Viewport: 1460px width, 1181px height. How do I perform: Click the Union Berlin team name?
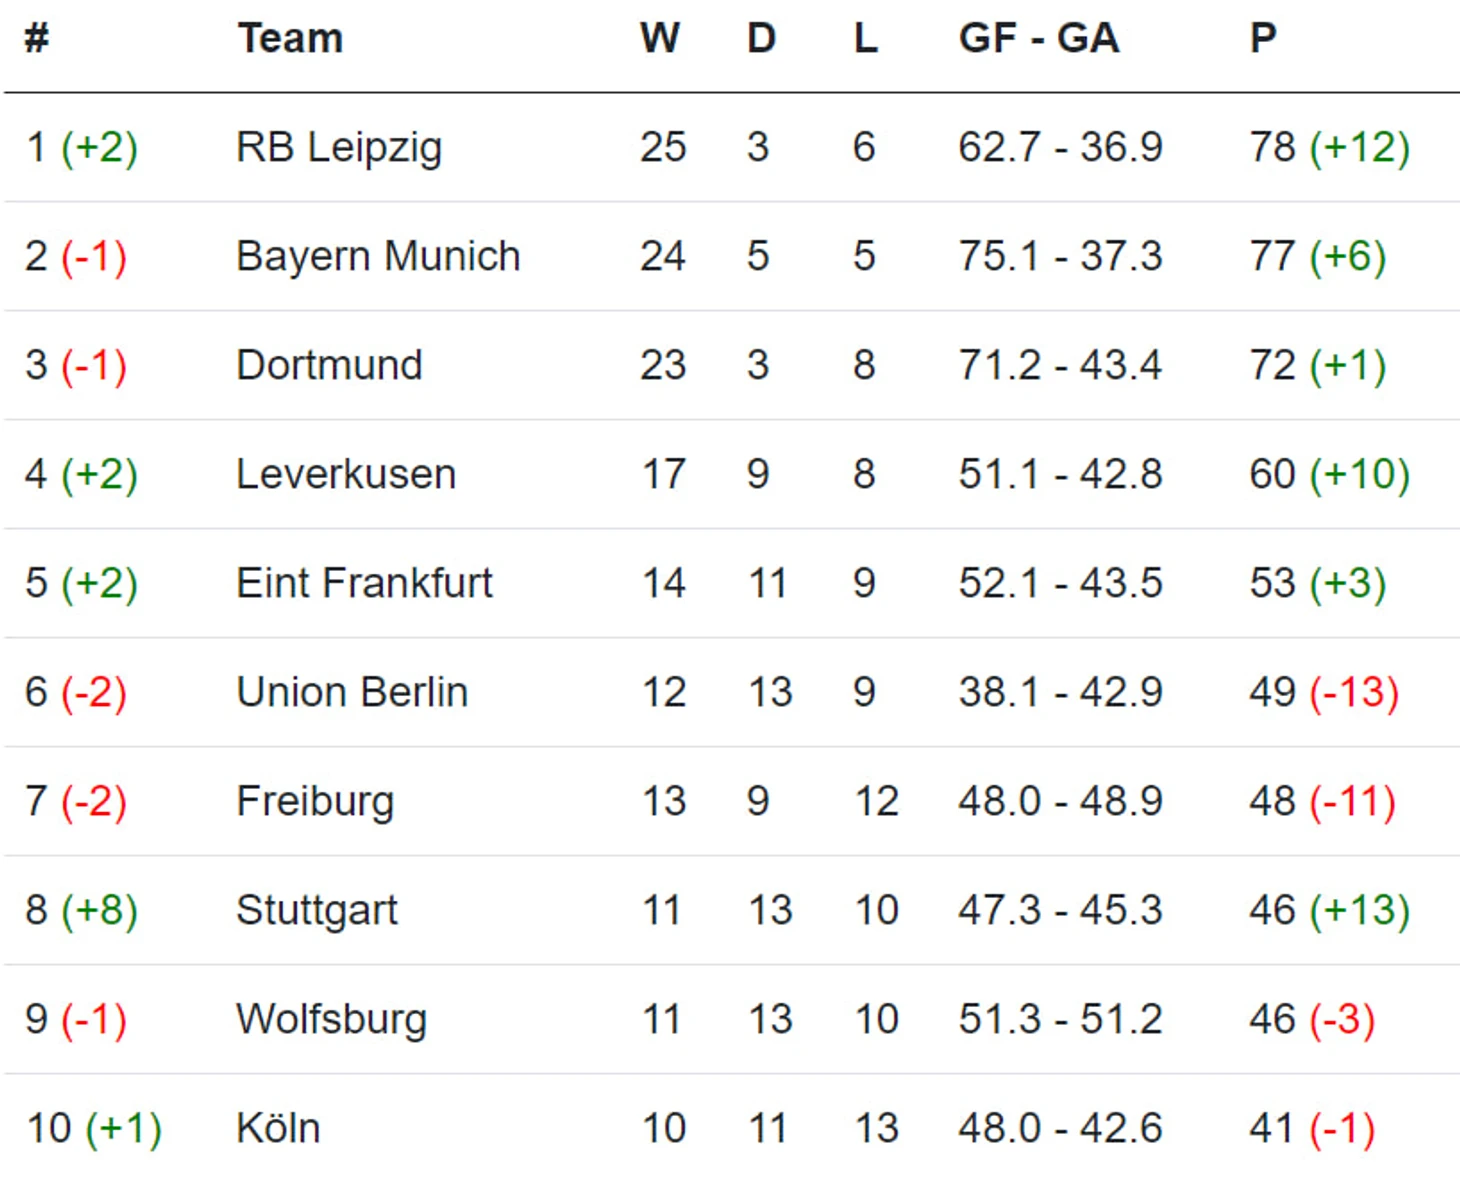[352, 693]
